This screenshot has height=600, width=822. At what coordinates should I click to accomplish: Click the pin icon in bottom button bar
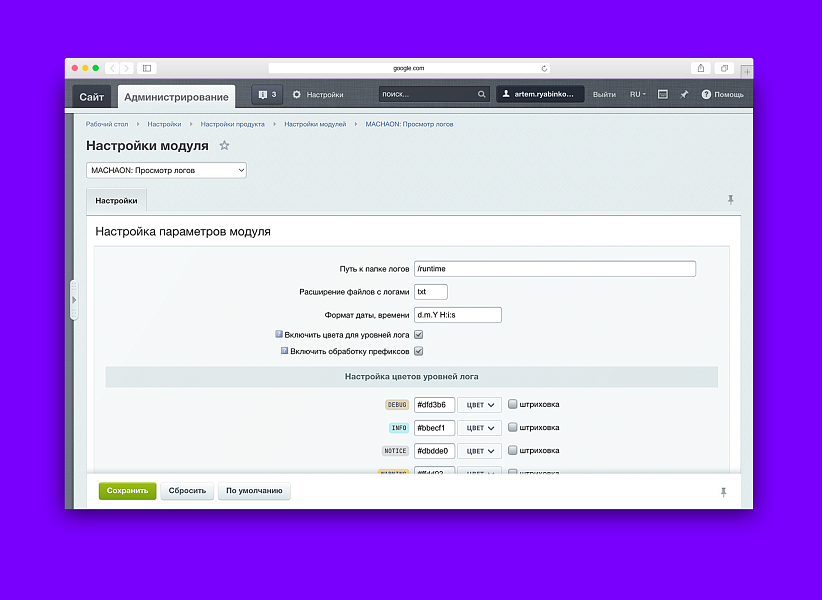723,491
